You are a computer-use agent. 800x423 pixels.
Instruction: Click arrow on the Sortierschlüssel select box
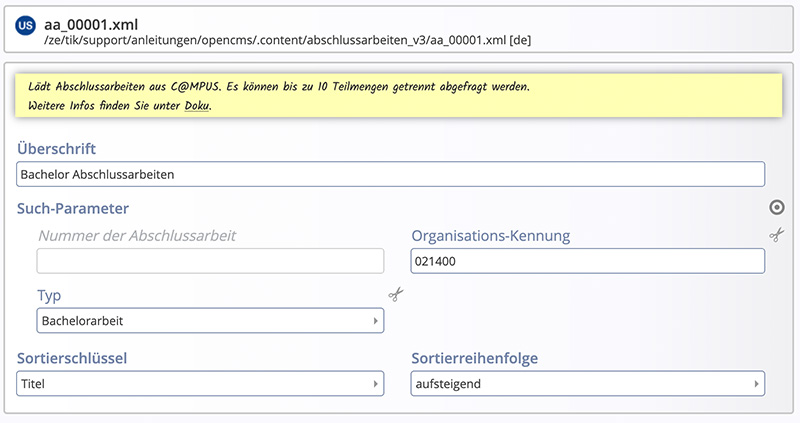coord(375,384)
